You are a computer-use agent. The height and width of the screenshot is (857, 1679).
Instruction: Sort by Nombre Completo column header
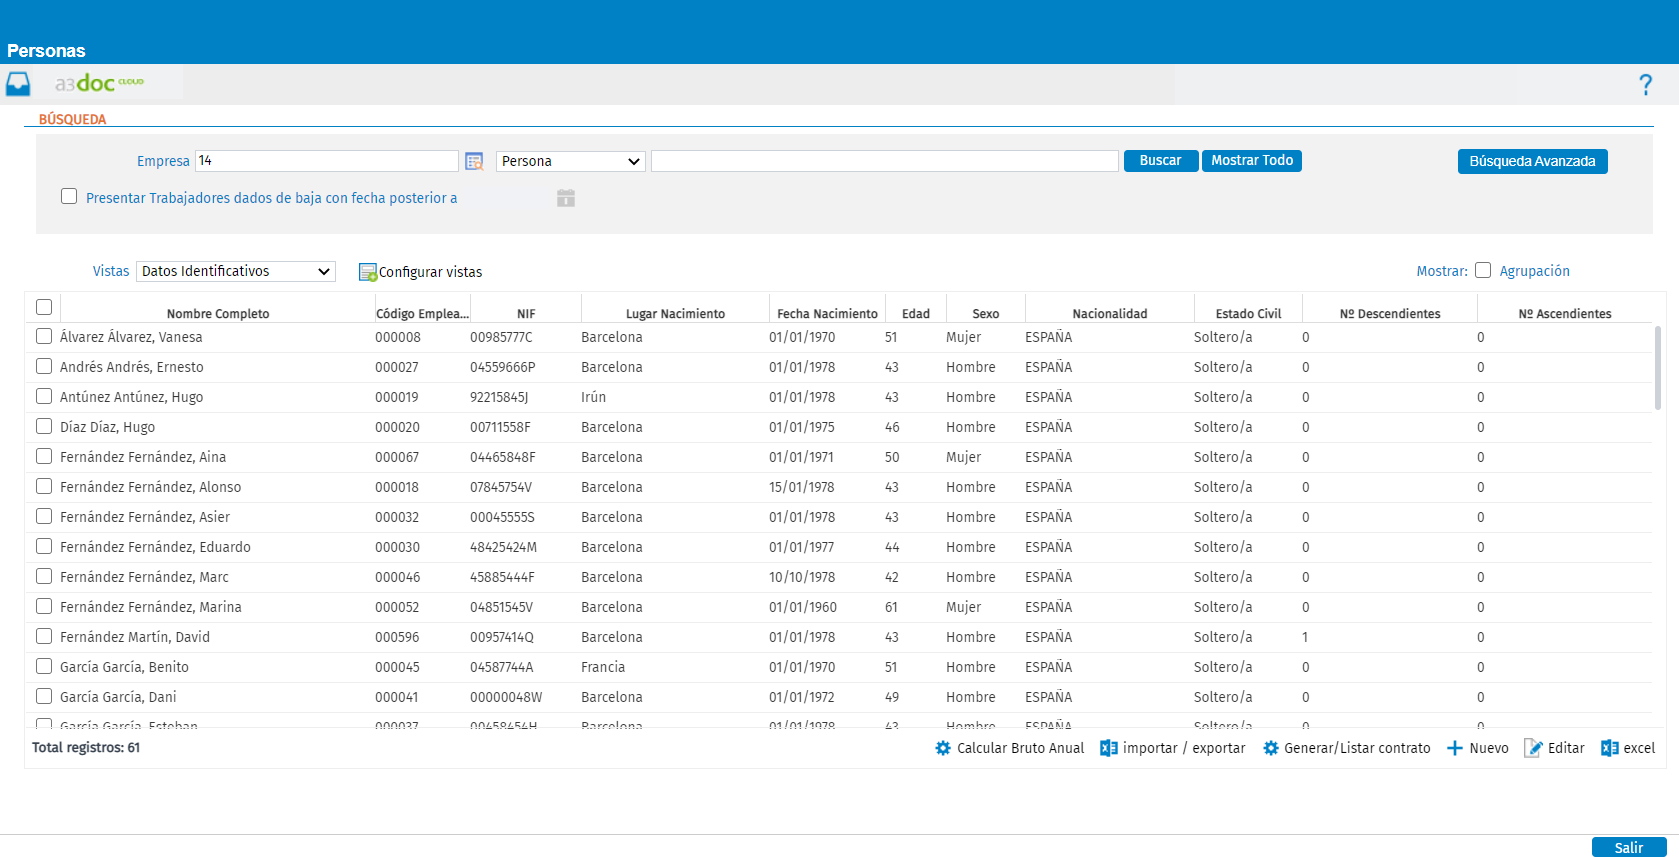[x=218, y=314]
